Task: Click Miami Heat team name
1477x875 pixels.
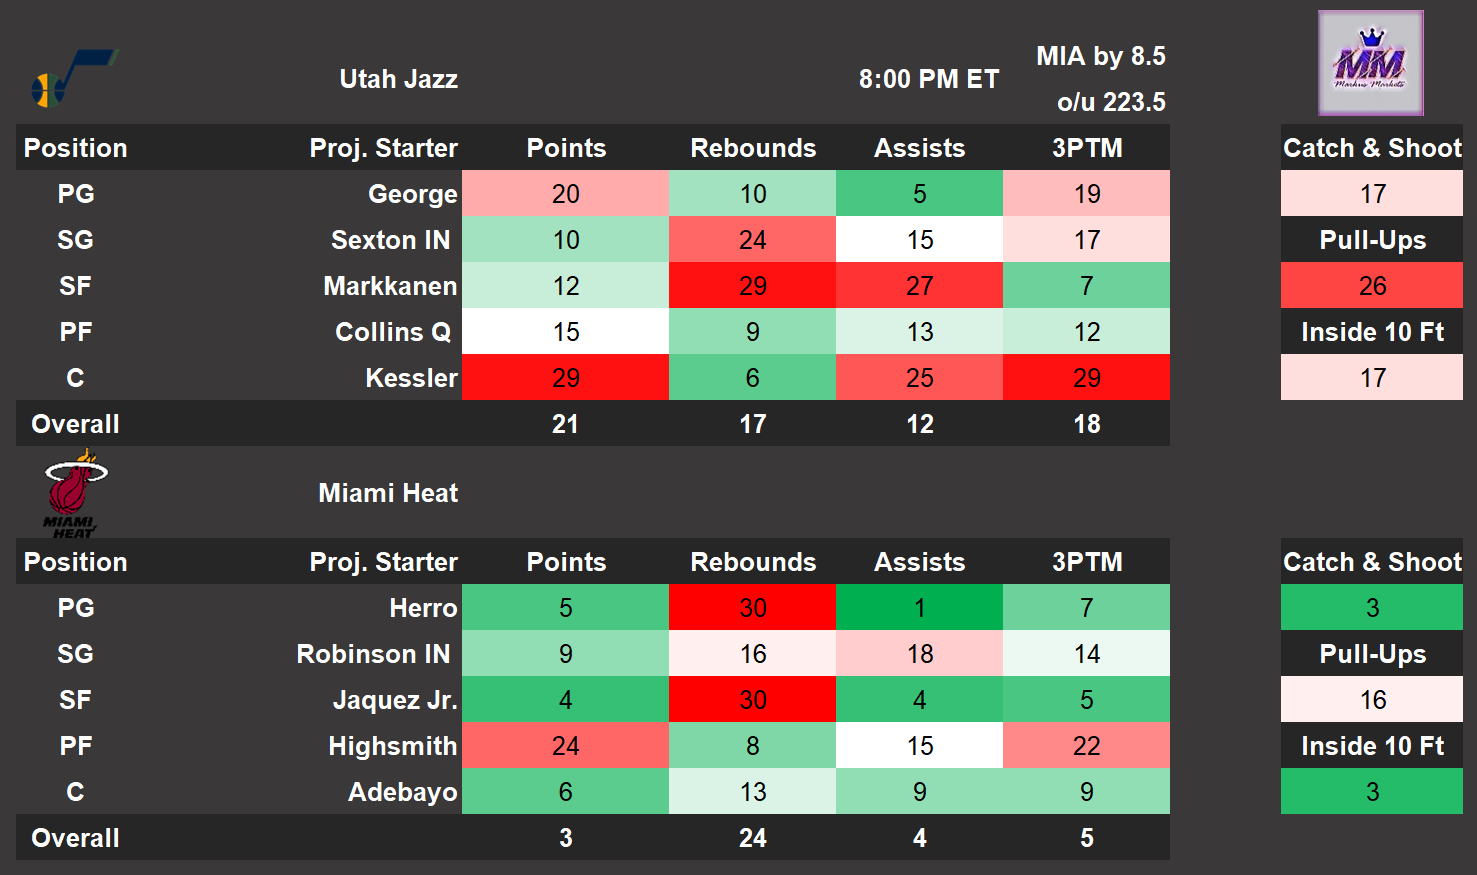Action: [x=388, y=493]
